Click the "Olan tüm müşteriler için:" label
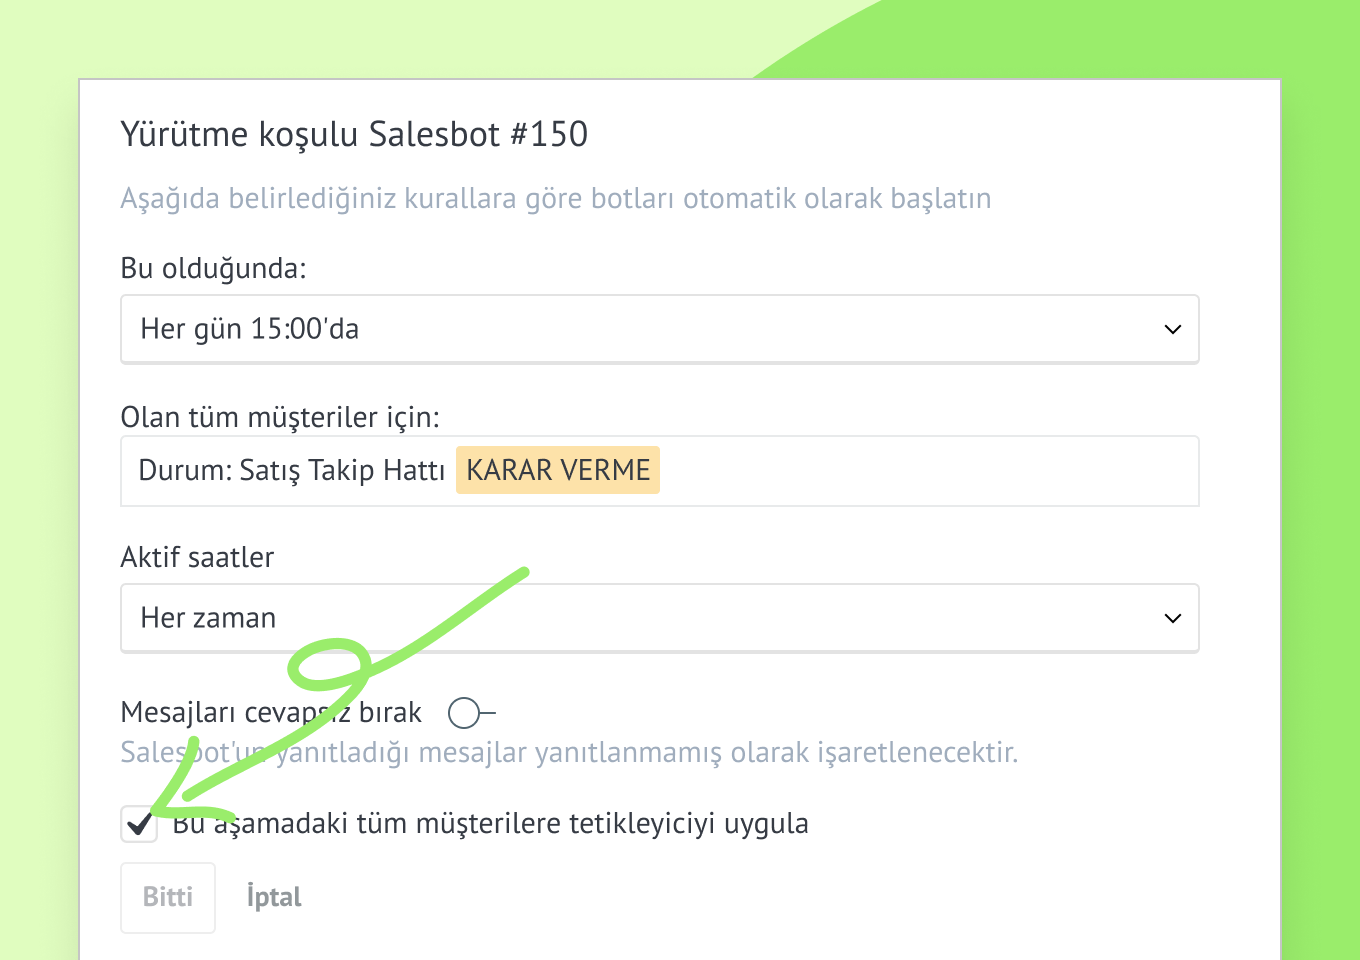 280,417
